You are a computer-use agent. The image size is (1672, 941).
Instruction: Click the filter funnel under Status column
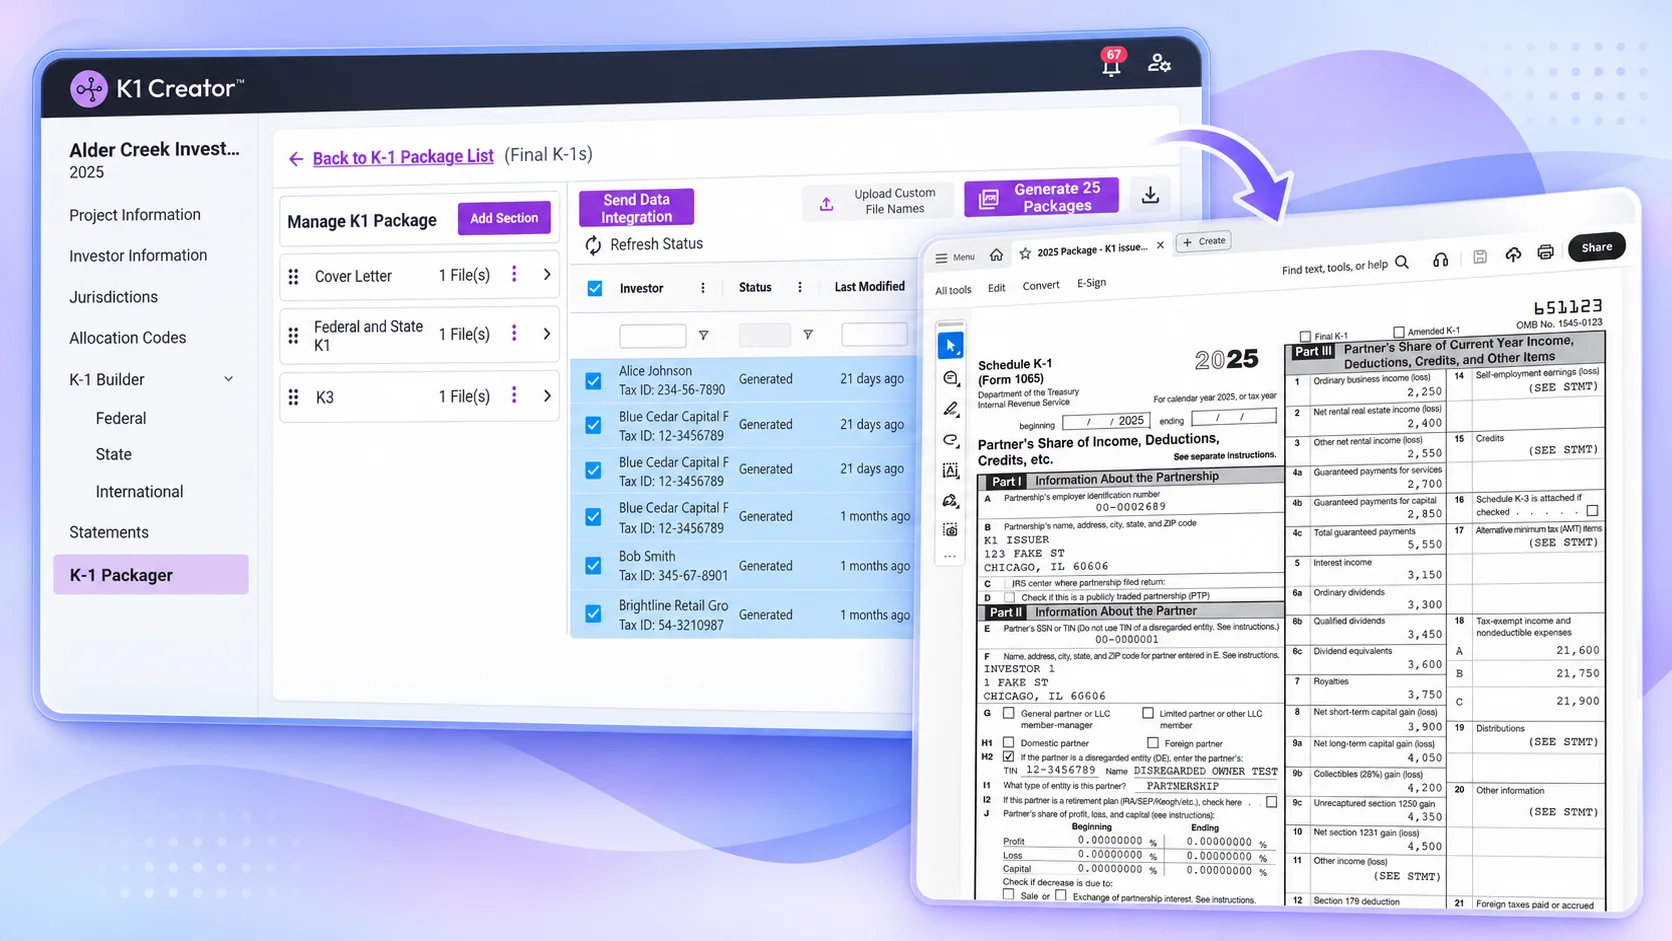click(x=808, y=334)
